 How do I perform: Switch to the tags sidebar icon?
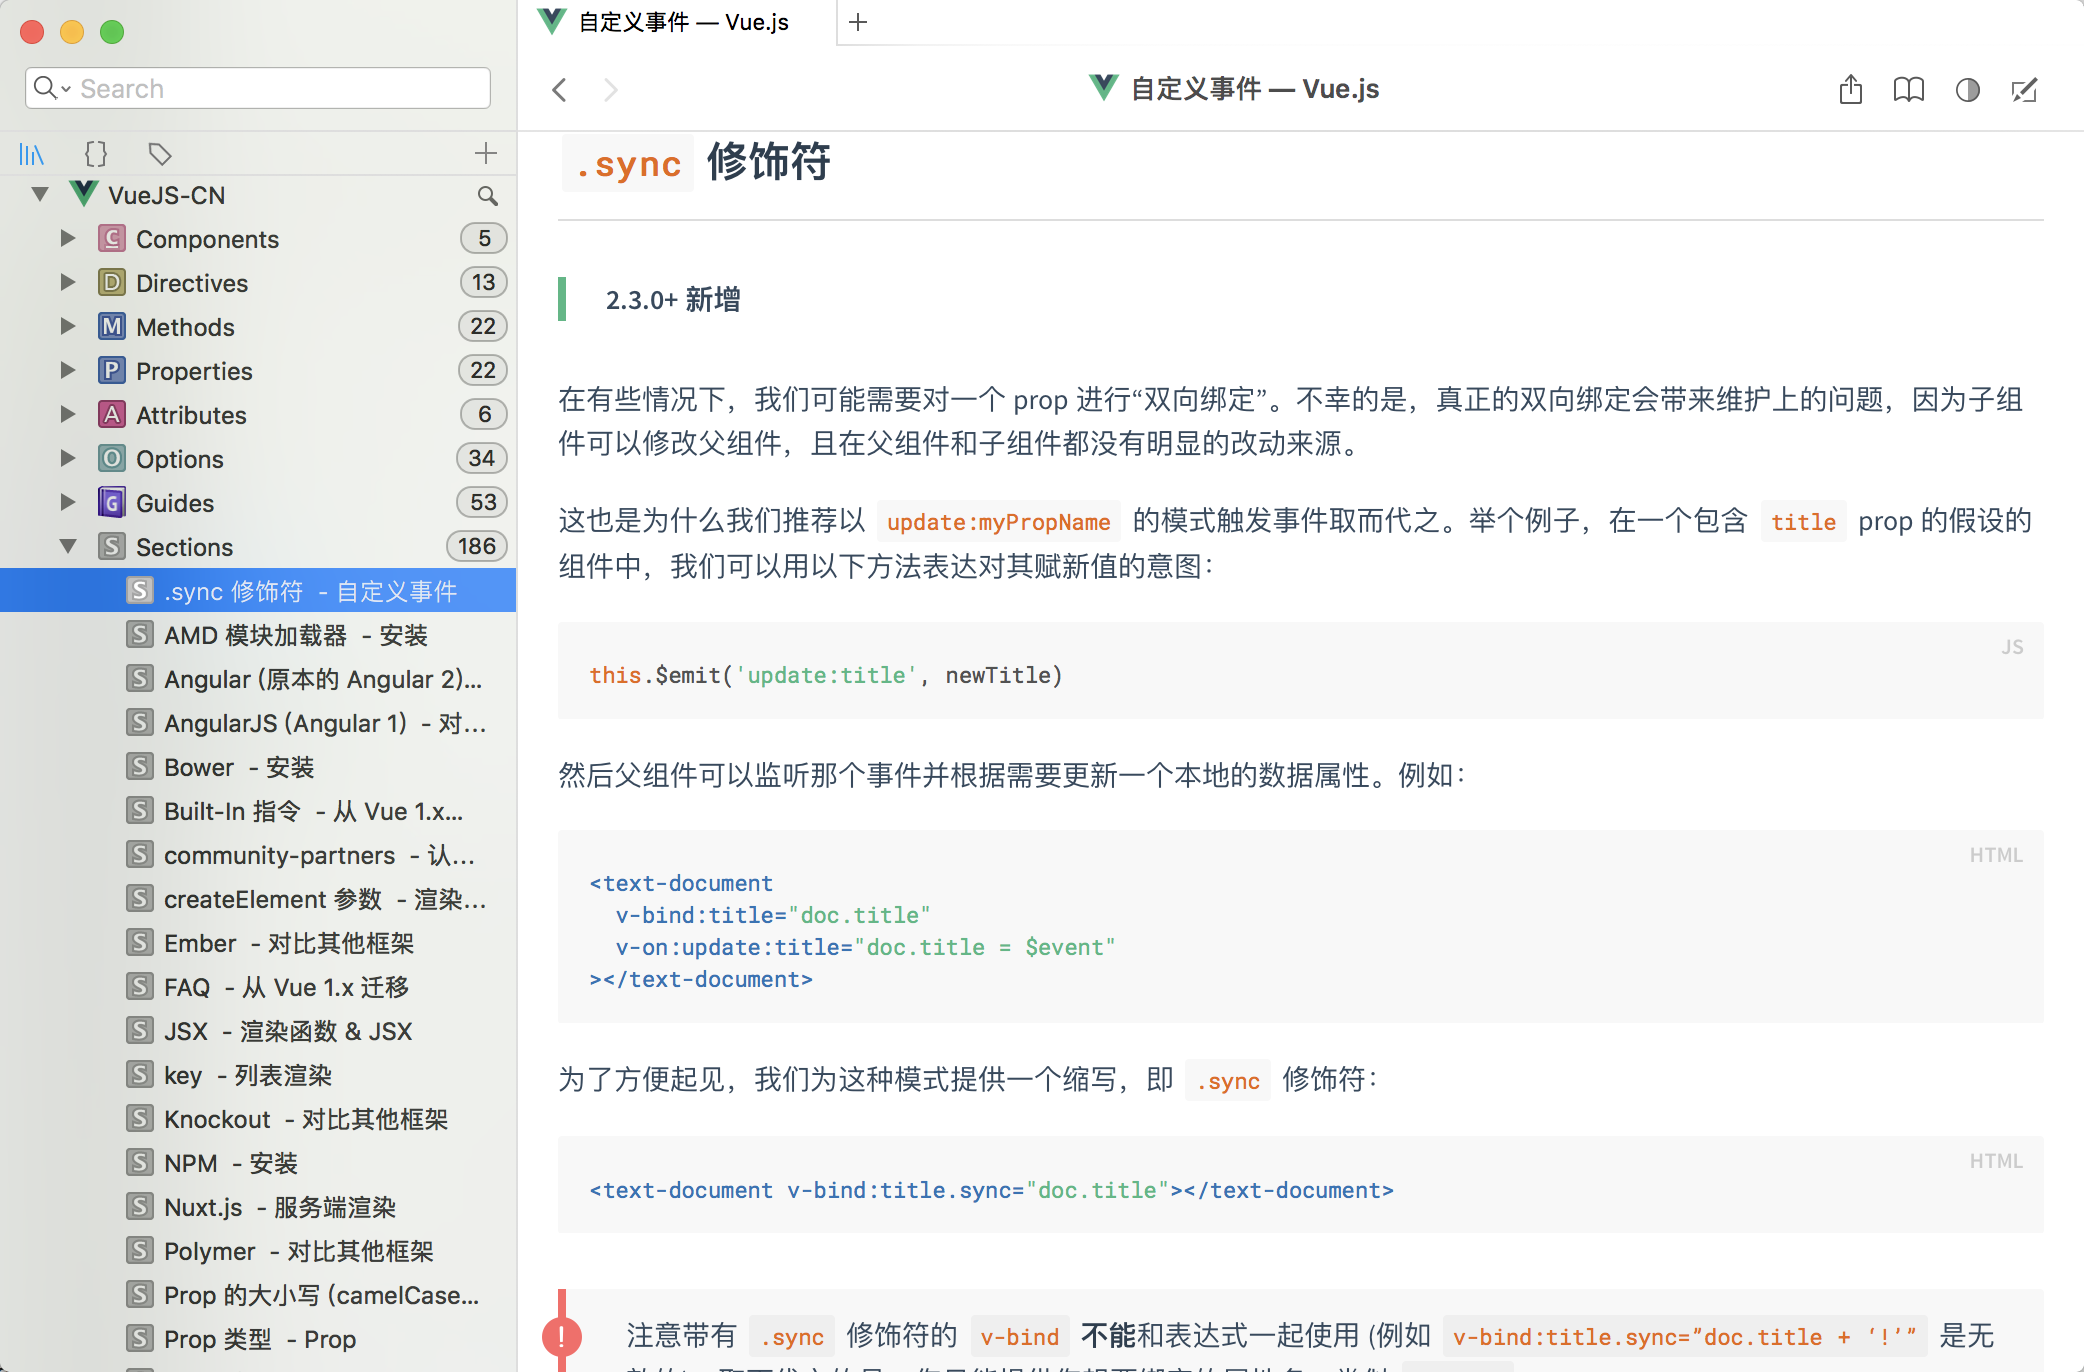pyautogui.click(x=160, y=154)
